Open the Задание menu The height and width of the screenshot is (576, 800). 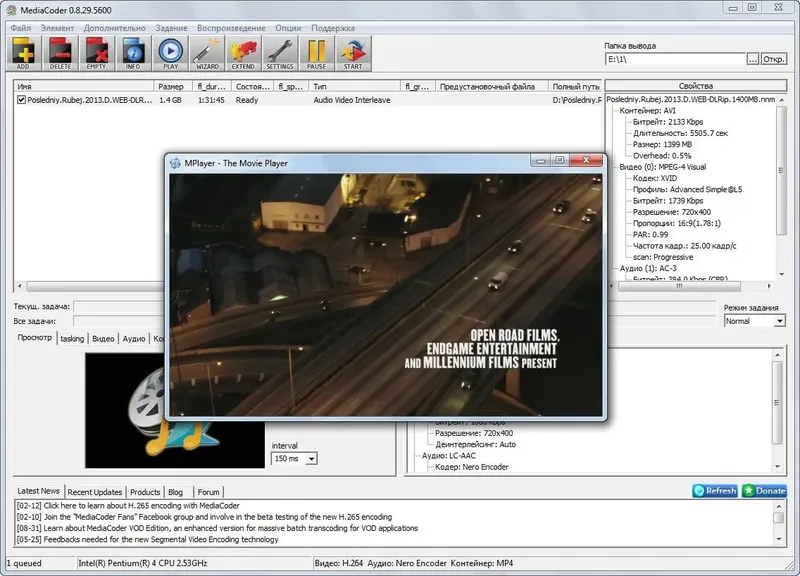pyautogui.click(x=171, y=28)
